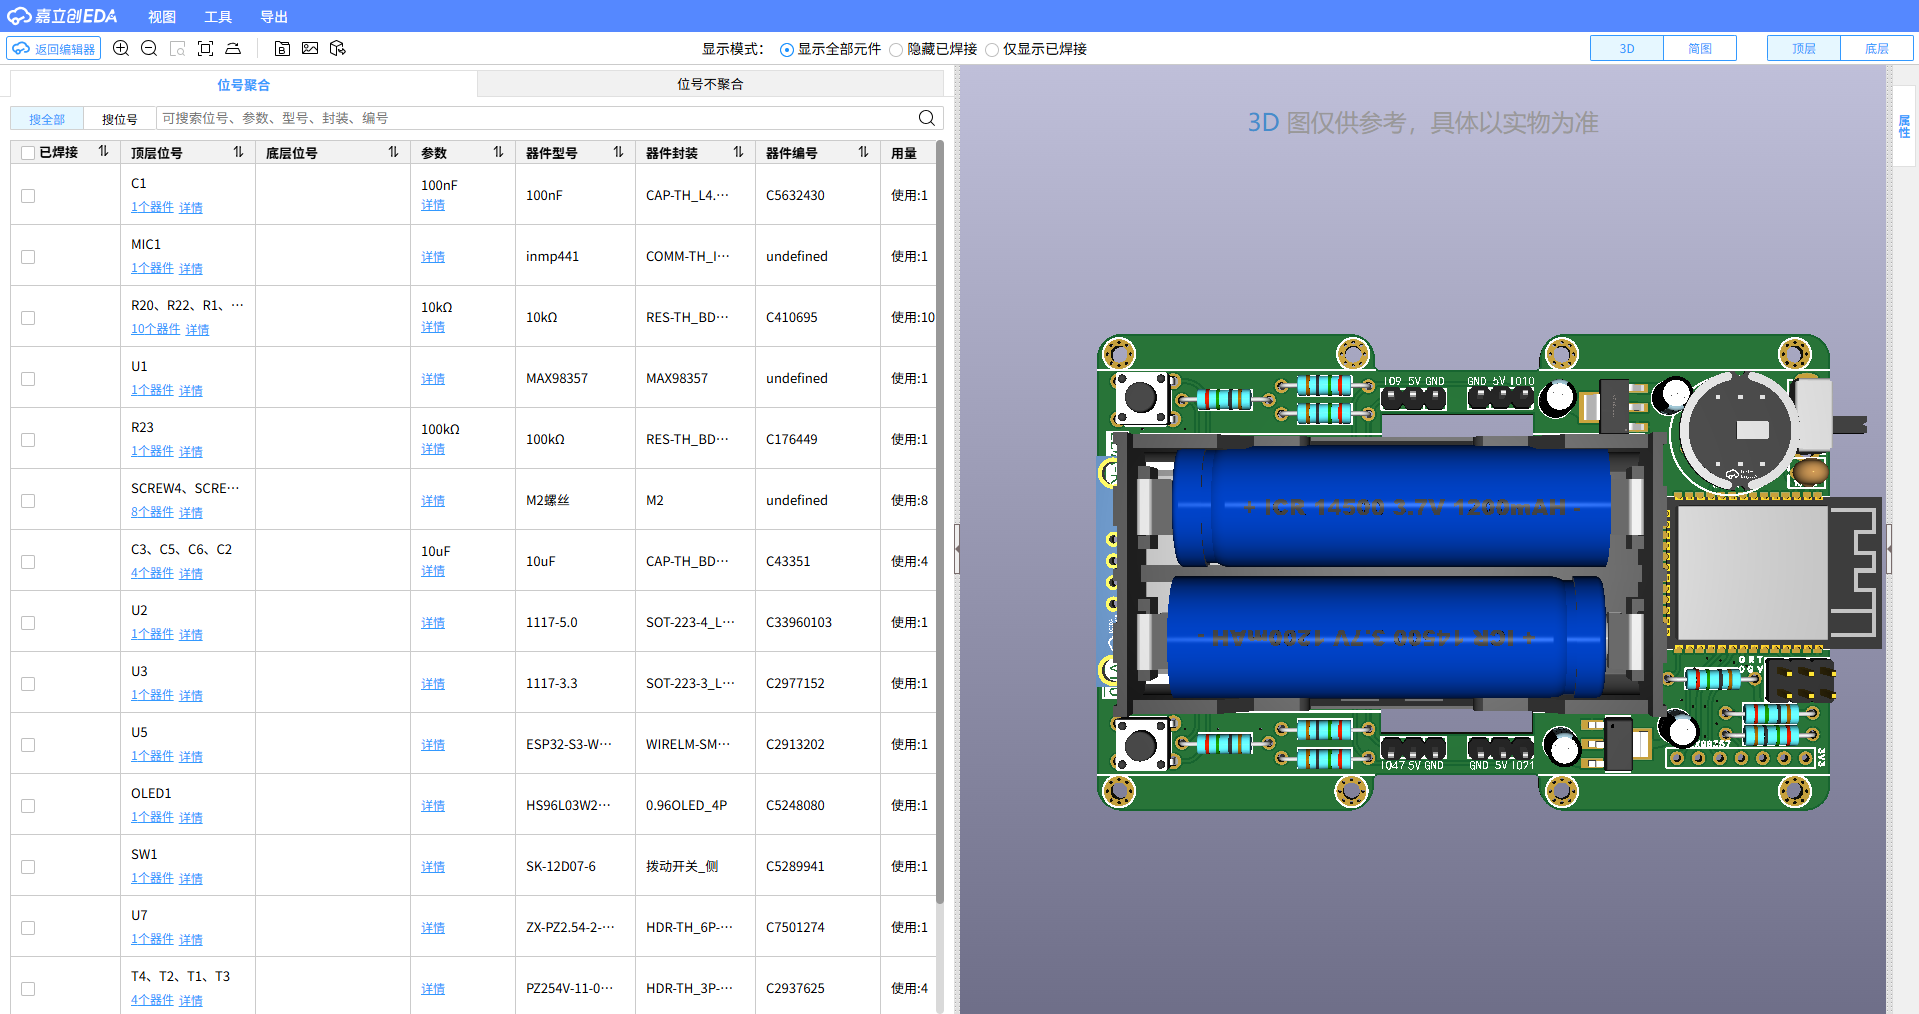The width and height of the screenshot is (1919, 1014).
Task: Click the 返回编辑器 button
Action: (54, 48)
